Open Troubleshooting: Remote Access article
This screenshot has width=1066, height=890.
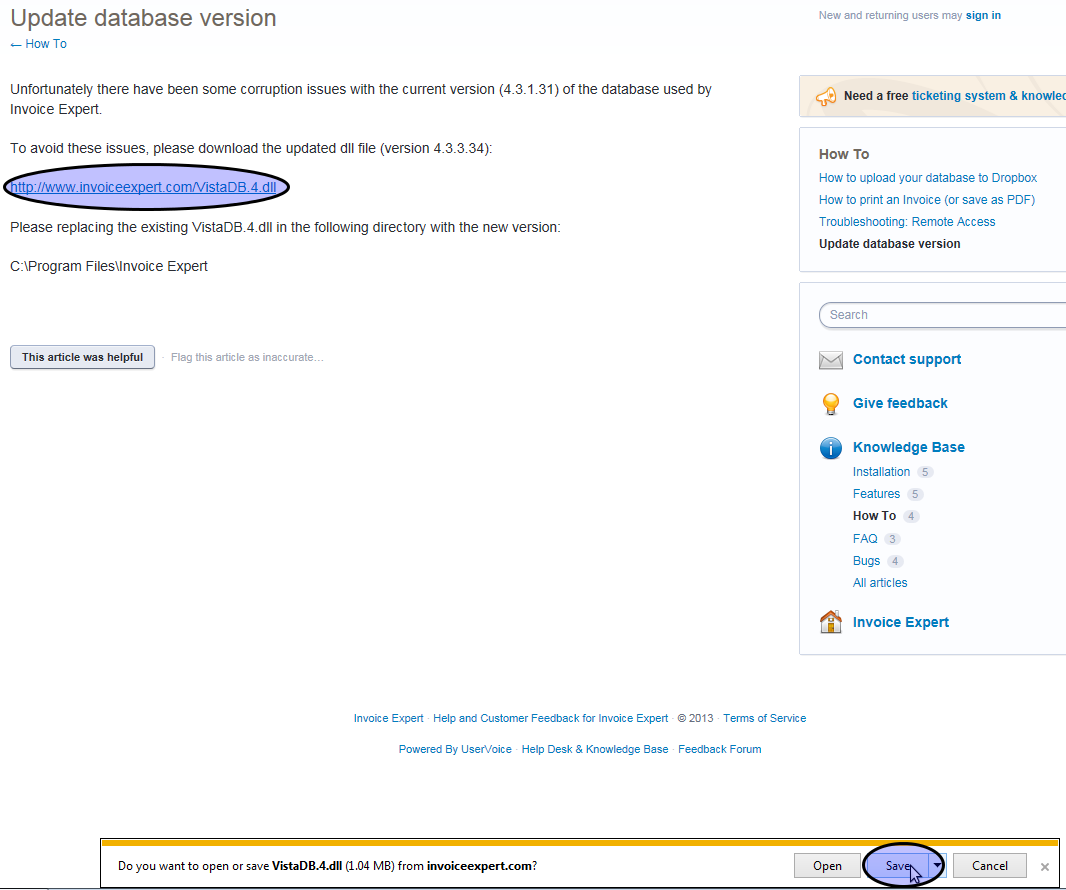[907, 222]
